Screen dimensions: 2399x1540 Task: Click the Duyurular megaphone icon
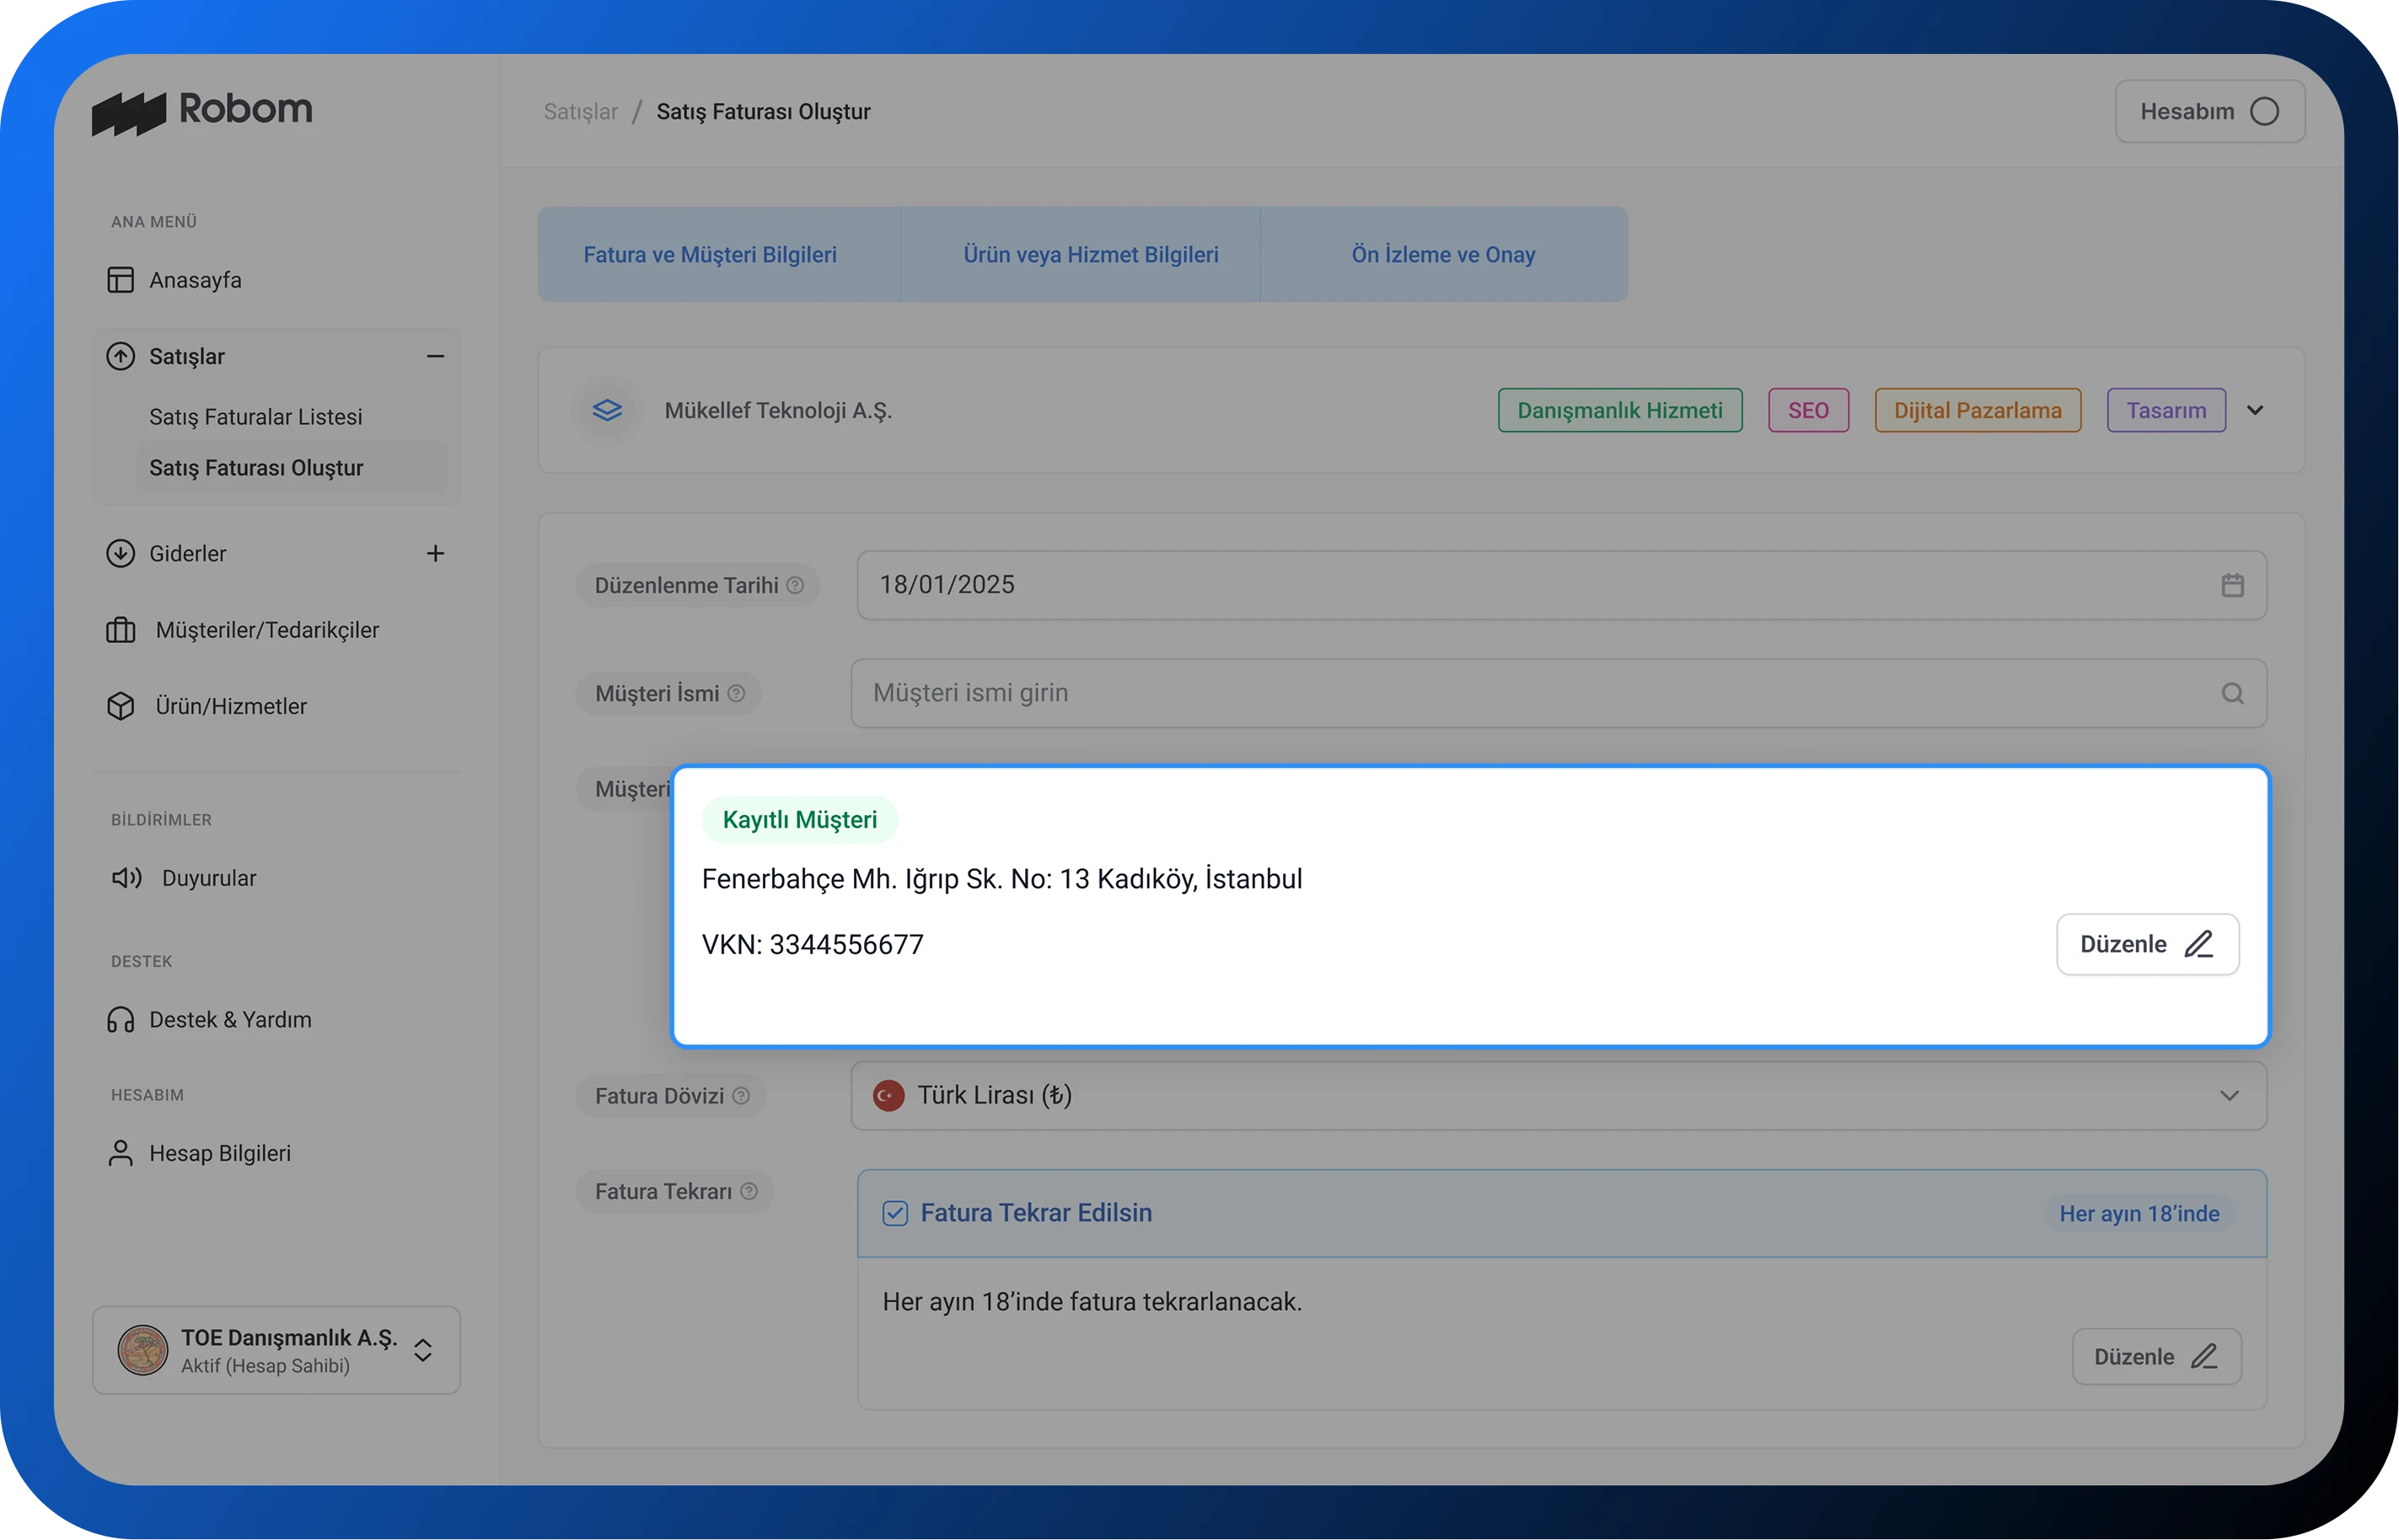(x=126, y=878)
